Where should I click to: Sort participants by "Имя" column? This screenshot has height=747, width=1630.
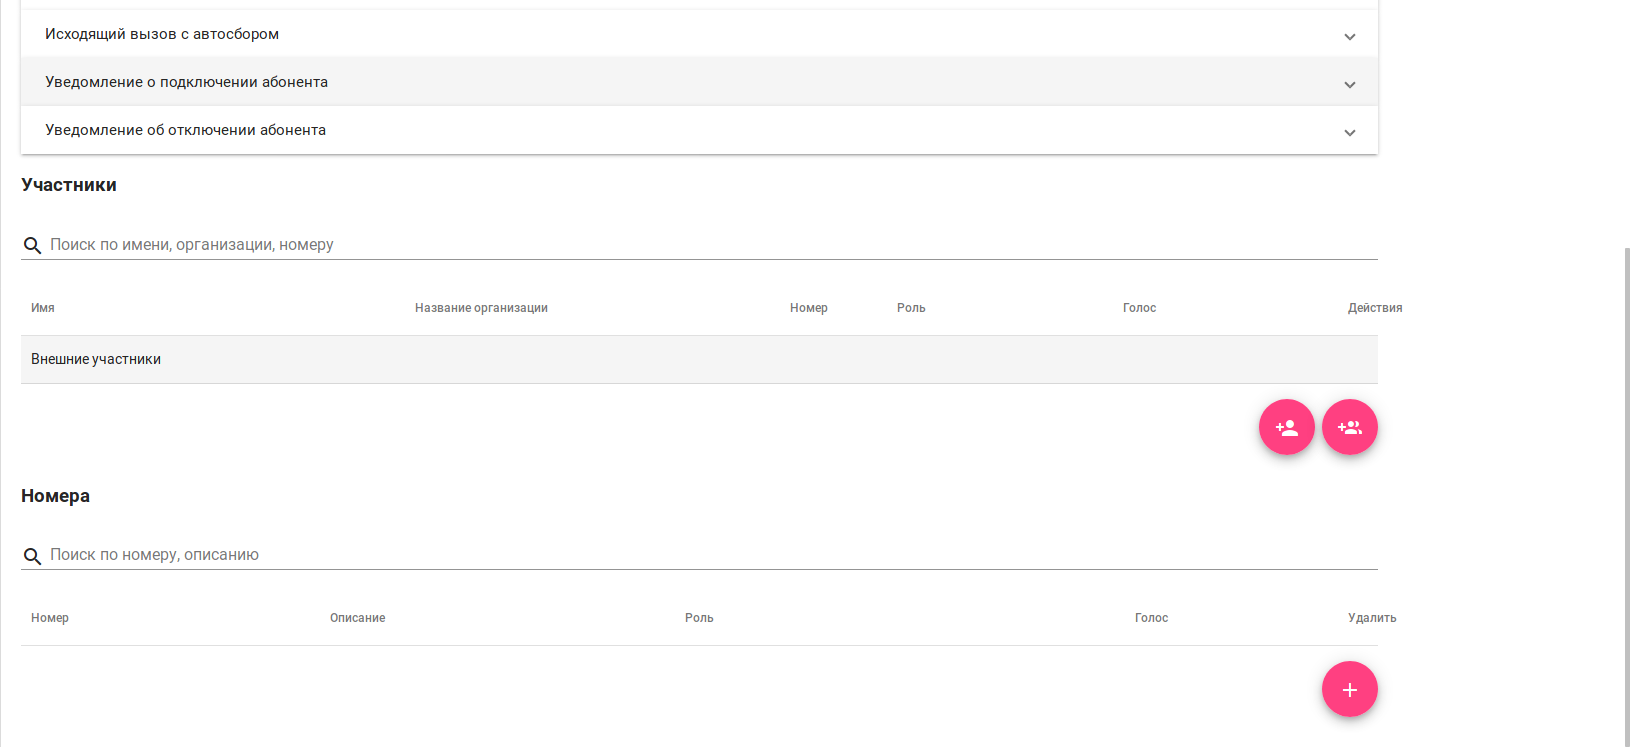click(x=43, y=308)
